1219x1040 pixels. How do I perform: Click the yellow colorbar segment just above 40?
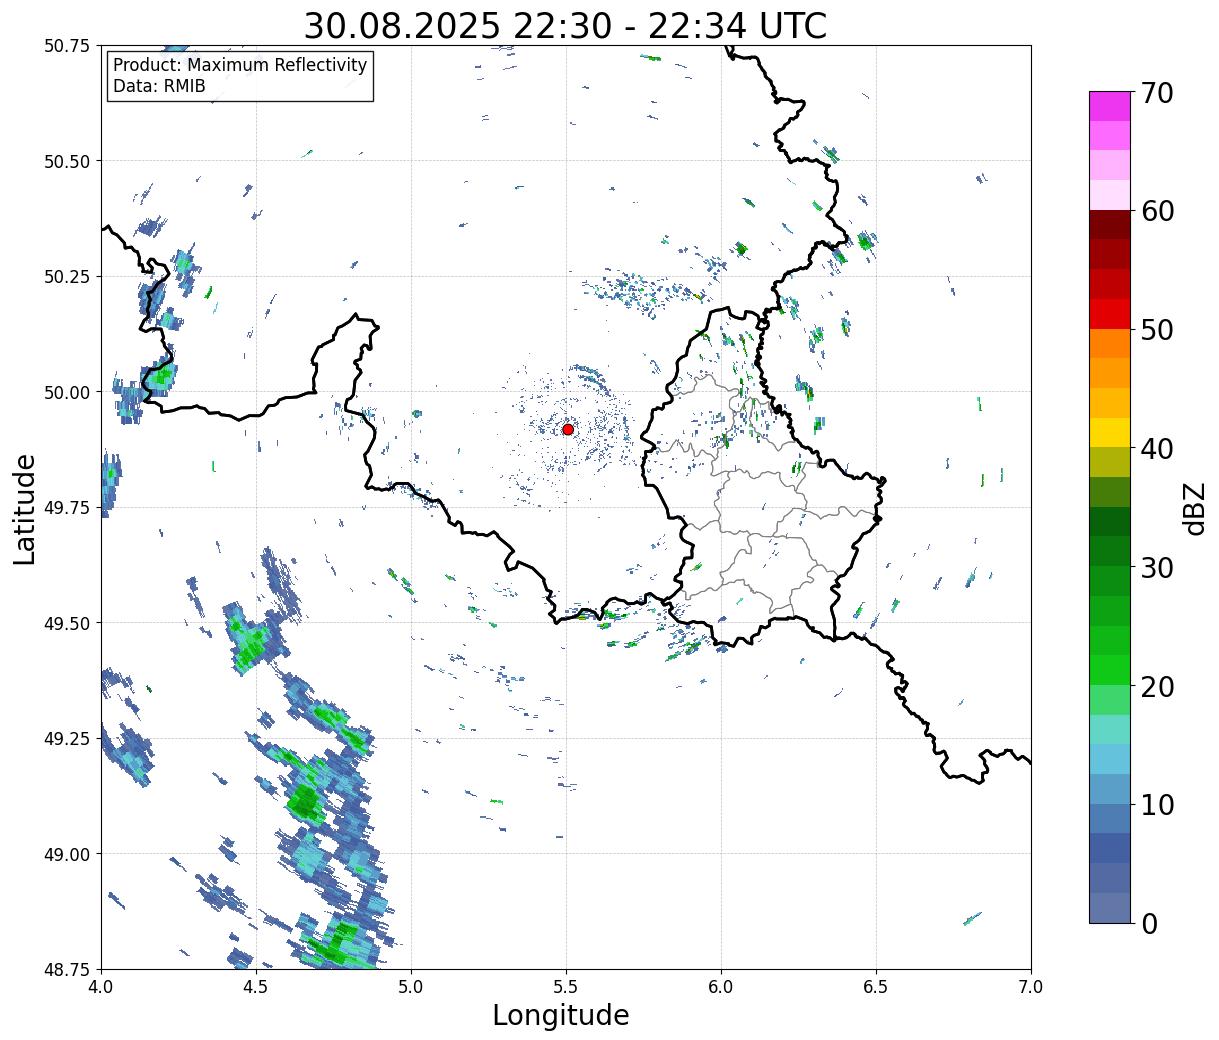point(1110,432)
